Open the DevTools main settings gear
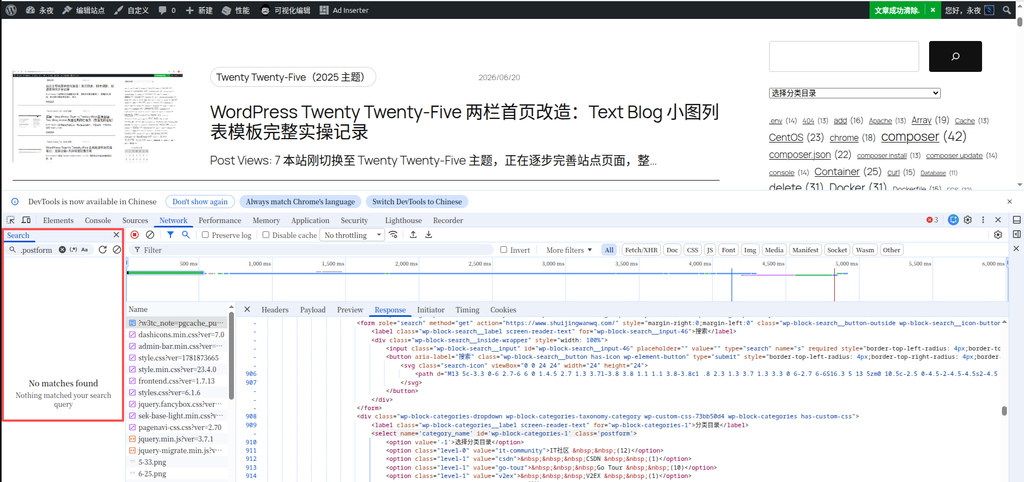The image size is (1024, 482). (x=968, y=220)
